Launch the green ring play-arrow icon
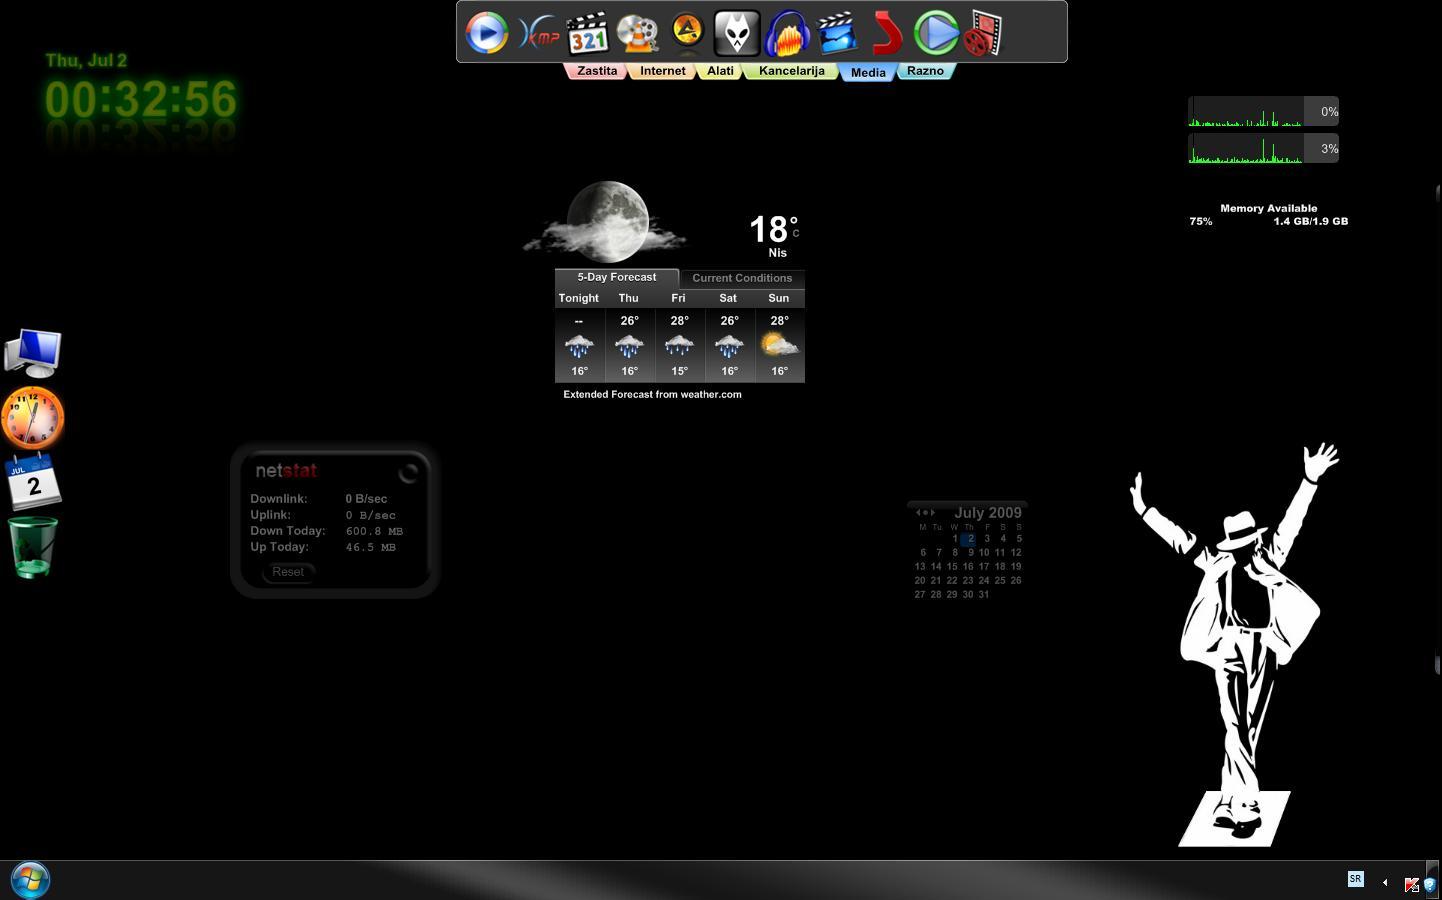Screen dimensions: 1442x900 937,33
